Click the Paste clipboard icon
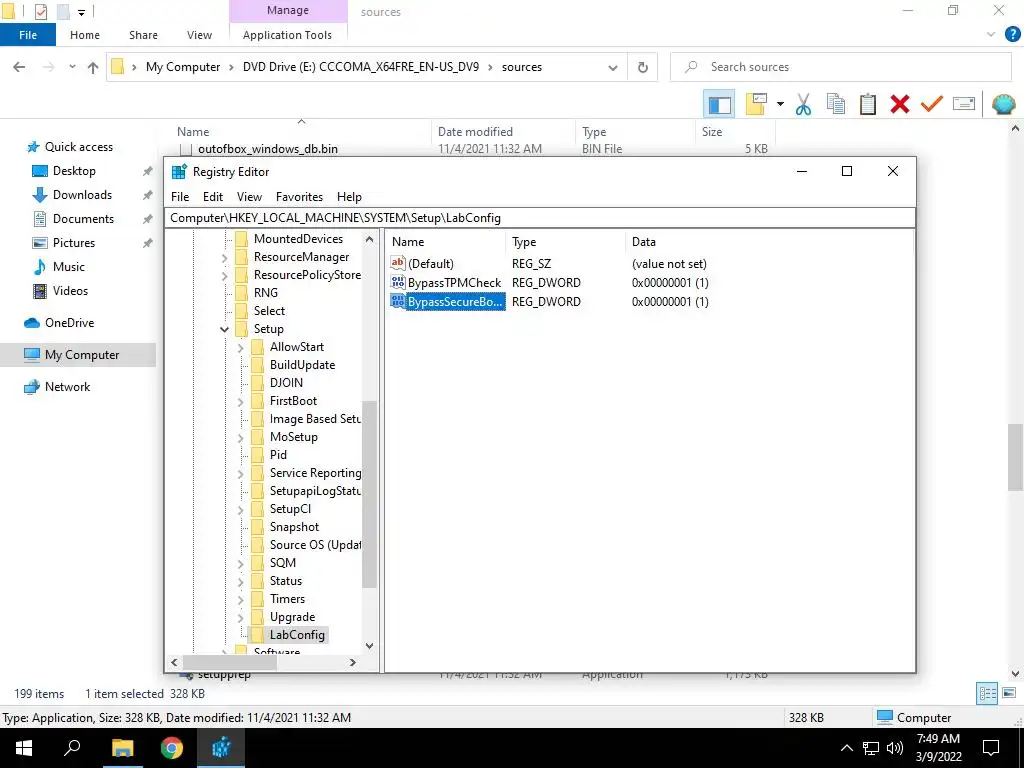This screenshot has height=768, width=1024. (x=867, y=104)
